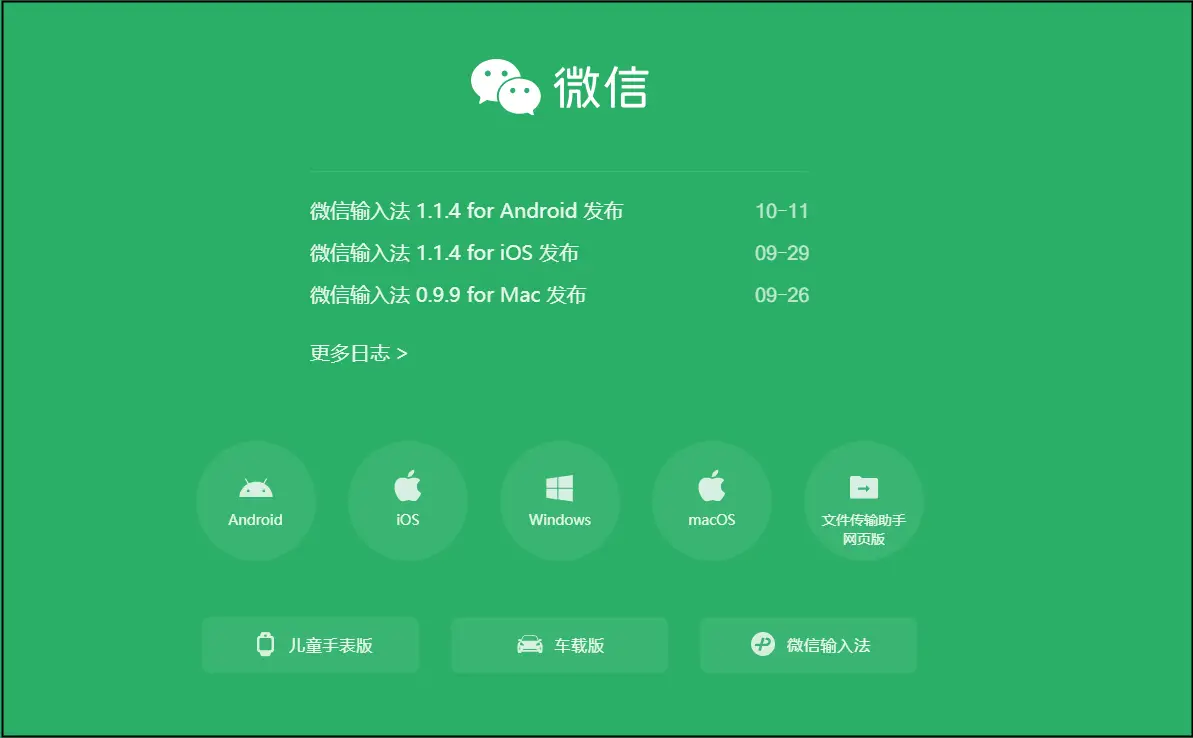Select the macOS download icon

[711, 487]
